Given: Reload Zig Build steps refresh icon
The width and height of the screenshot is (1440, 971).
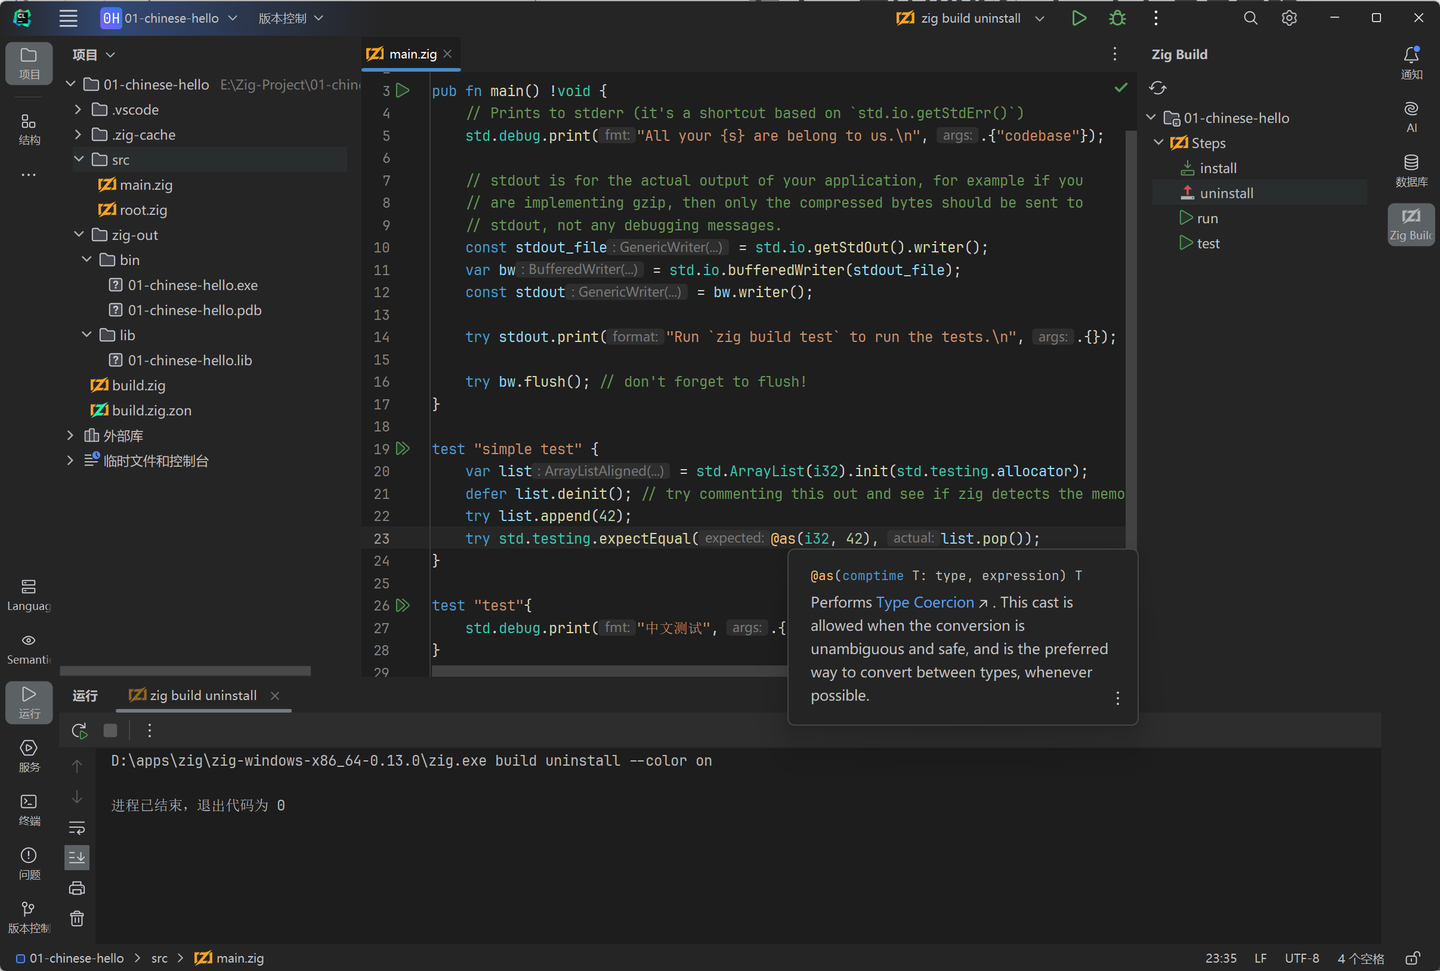Looking at the screenshot, I should click(x=1158, y=88).
